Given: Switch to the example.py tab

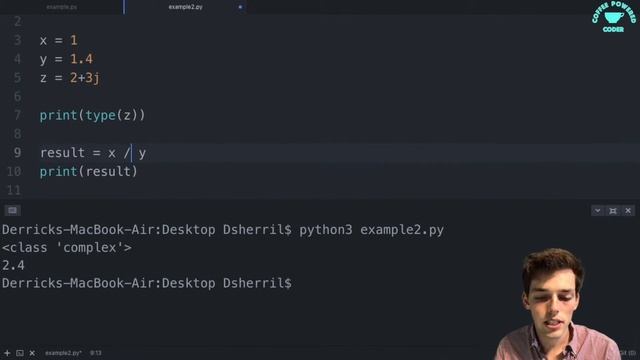Looking at the screenshot, I should [62, 7].
